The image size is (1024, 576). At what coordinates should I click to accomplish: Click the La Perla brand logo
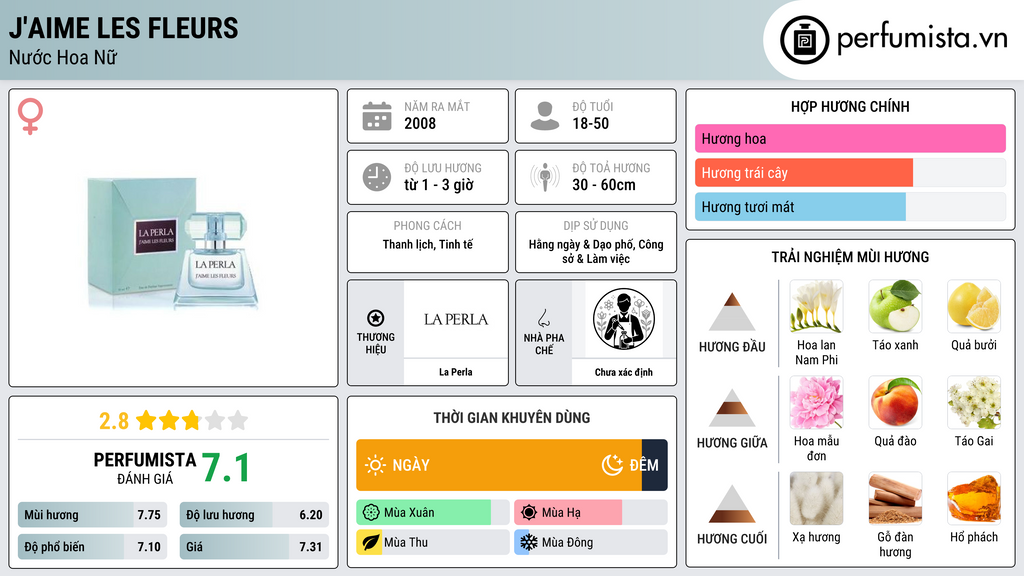pos(456,319)
